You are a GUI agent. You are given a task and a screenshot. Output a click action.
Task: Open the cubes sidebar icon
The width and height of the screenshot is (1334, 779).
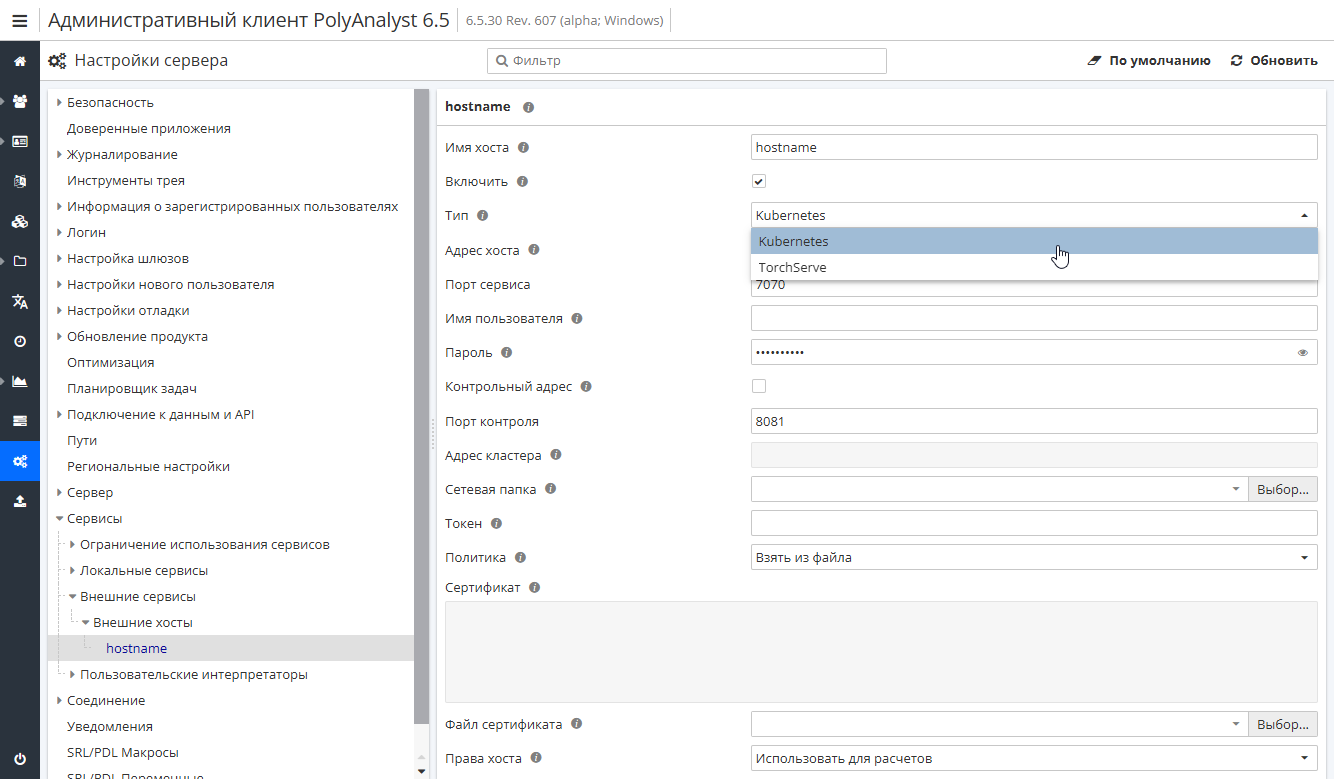[x=20, y=221]
